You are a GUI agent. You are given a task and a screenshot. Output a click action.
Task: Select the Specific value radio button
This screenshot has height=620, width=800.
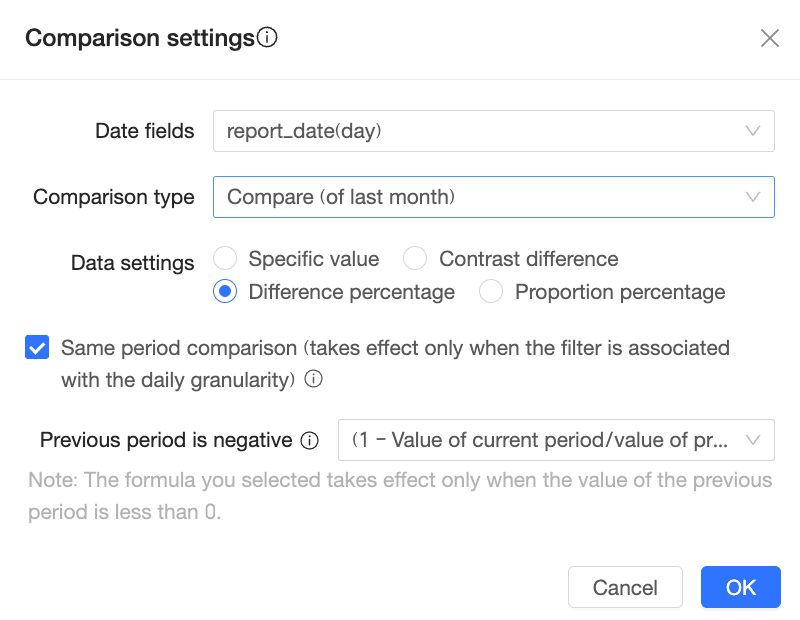[x=225, y=259]
